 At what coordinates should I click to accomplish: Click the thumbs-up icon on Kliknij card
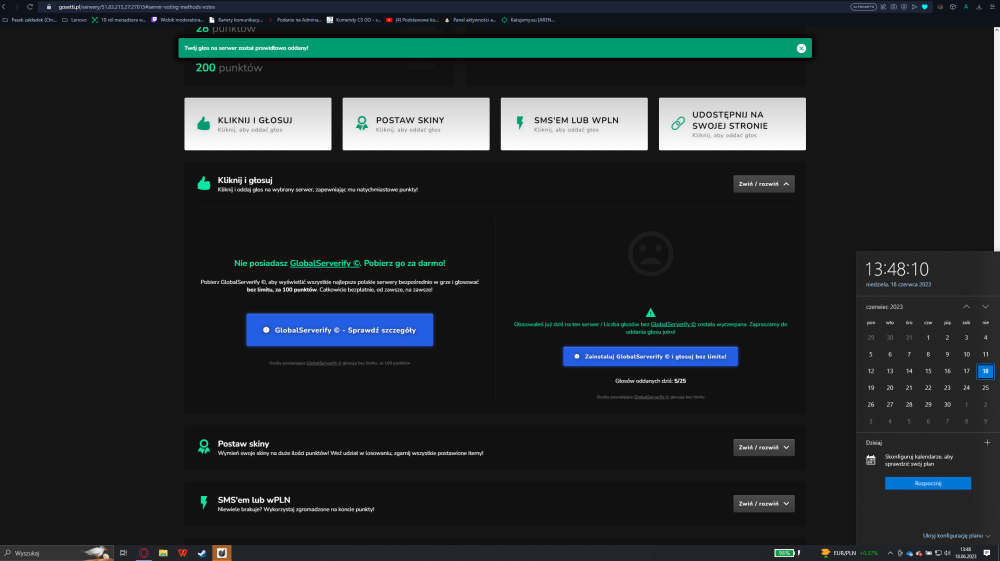click(203, 124)
